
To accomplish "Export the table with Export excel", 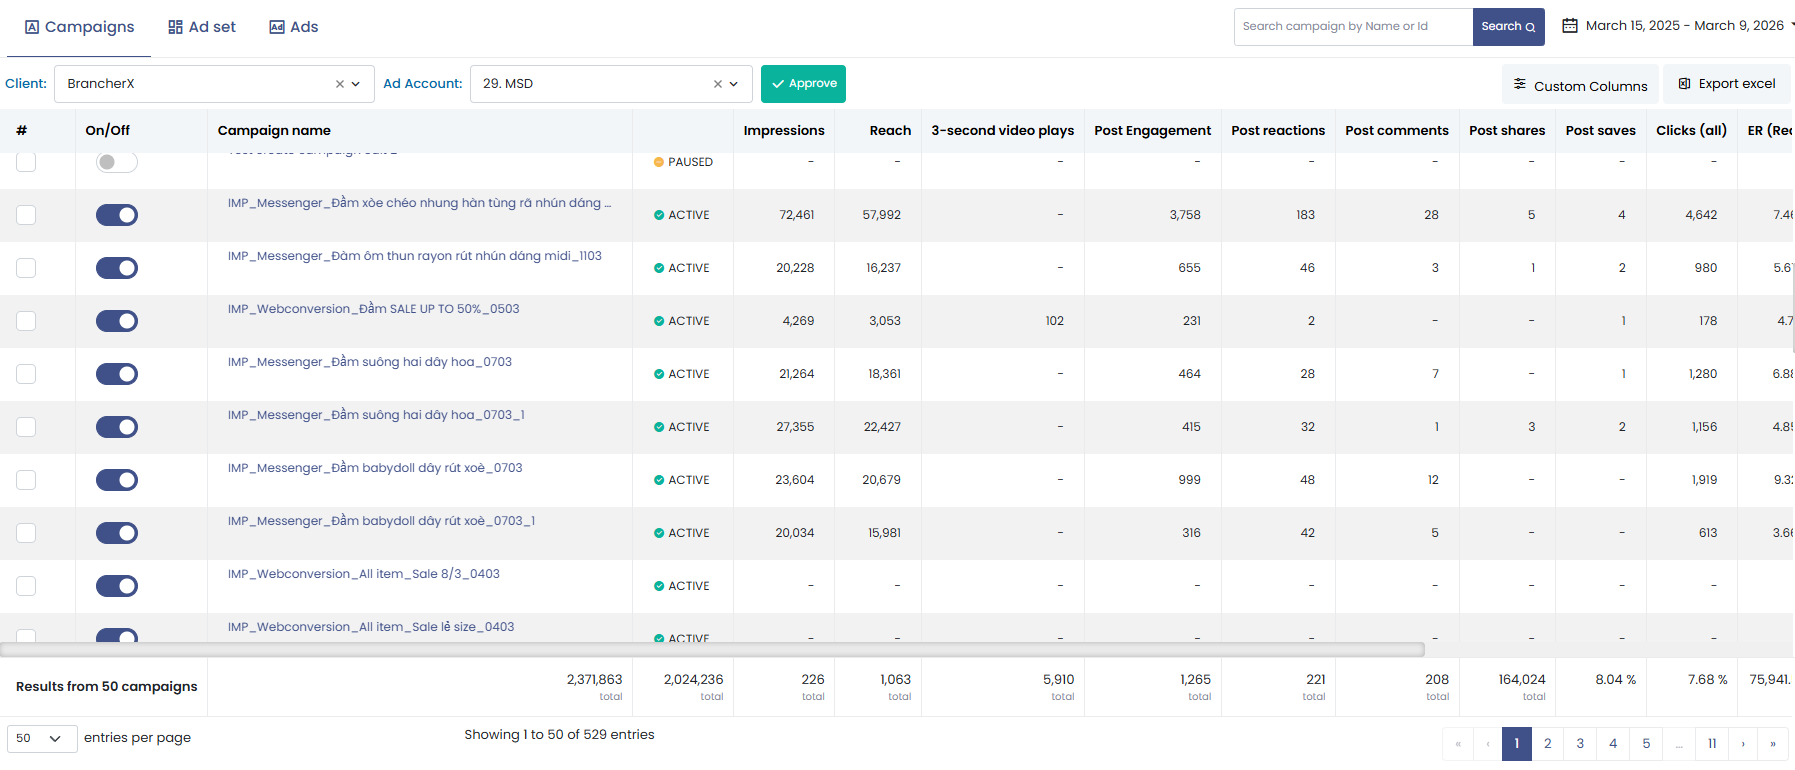I will [1726, 84].
